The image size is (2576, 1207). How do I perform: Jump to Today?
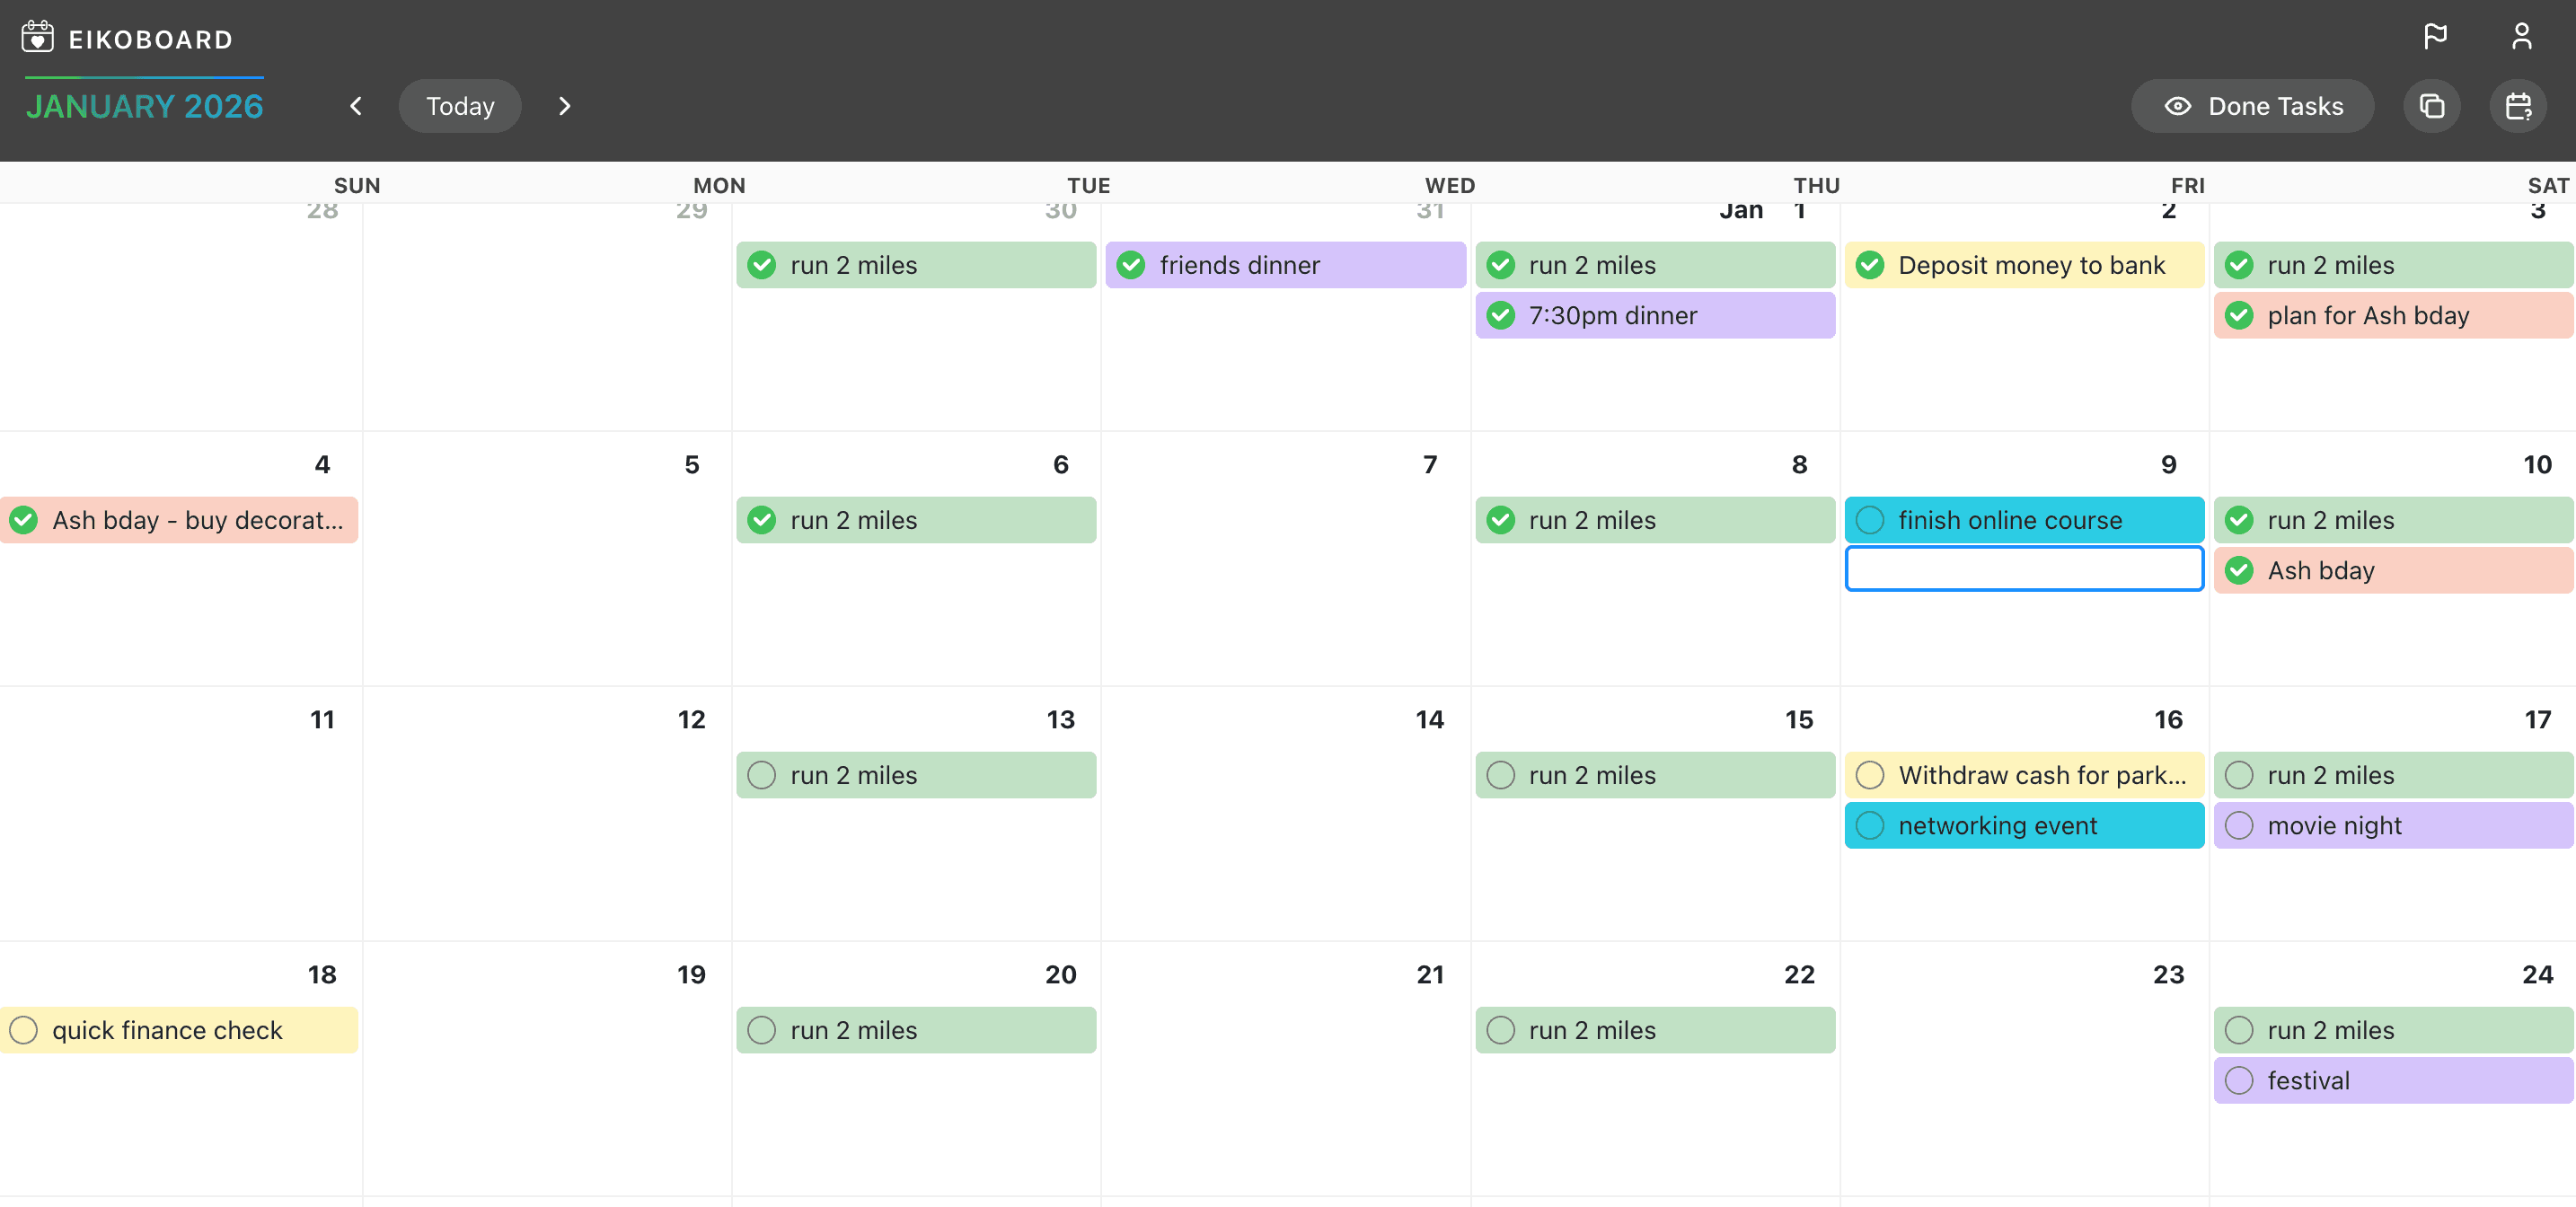(460, 106)
